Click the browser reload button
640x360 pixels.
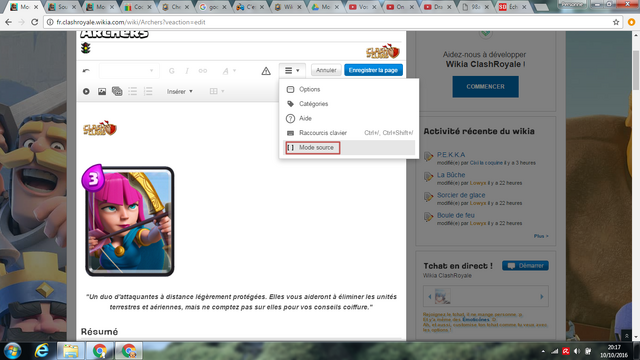tap(35, 22)
